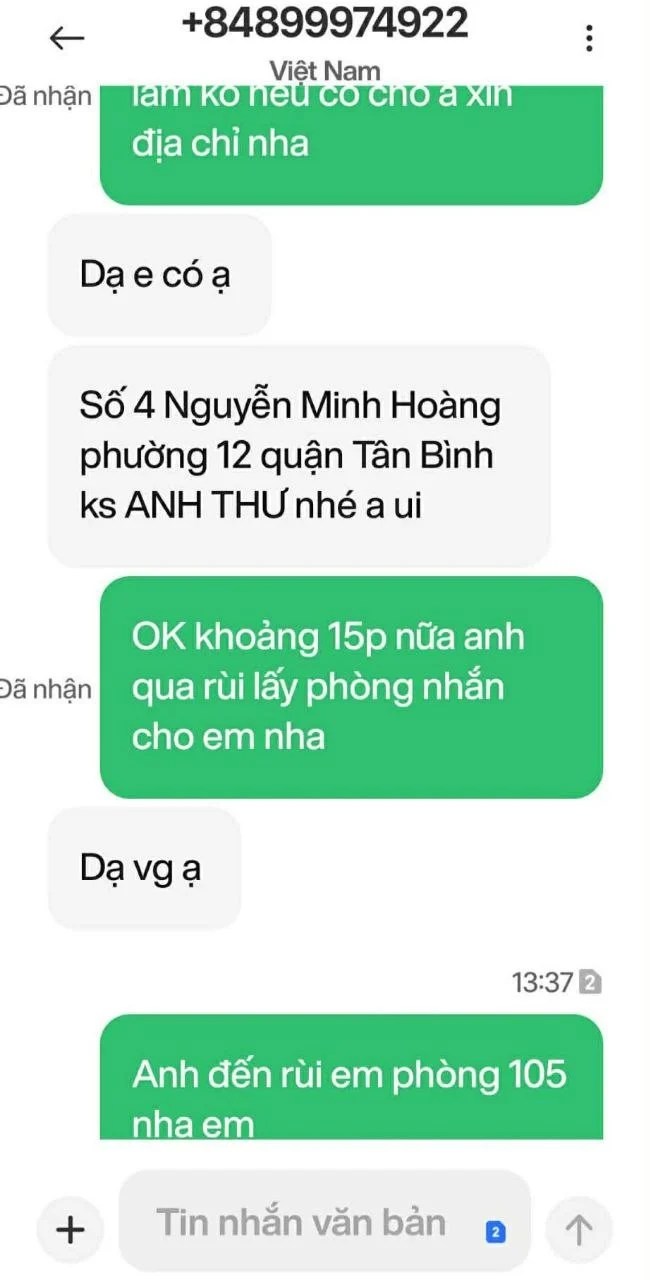Tap the +84899974922 contact header
Screen dimensions: 650x1280
[x=325, y=23]
